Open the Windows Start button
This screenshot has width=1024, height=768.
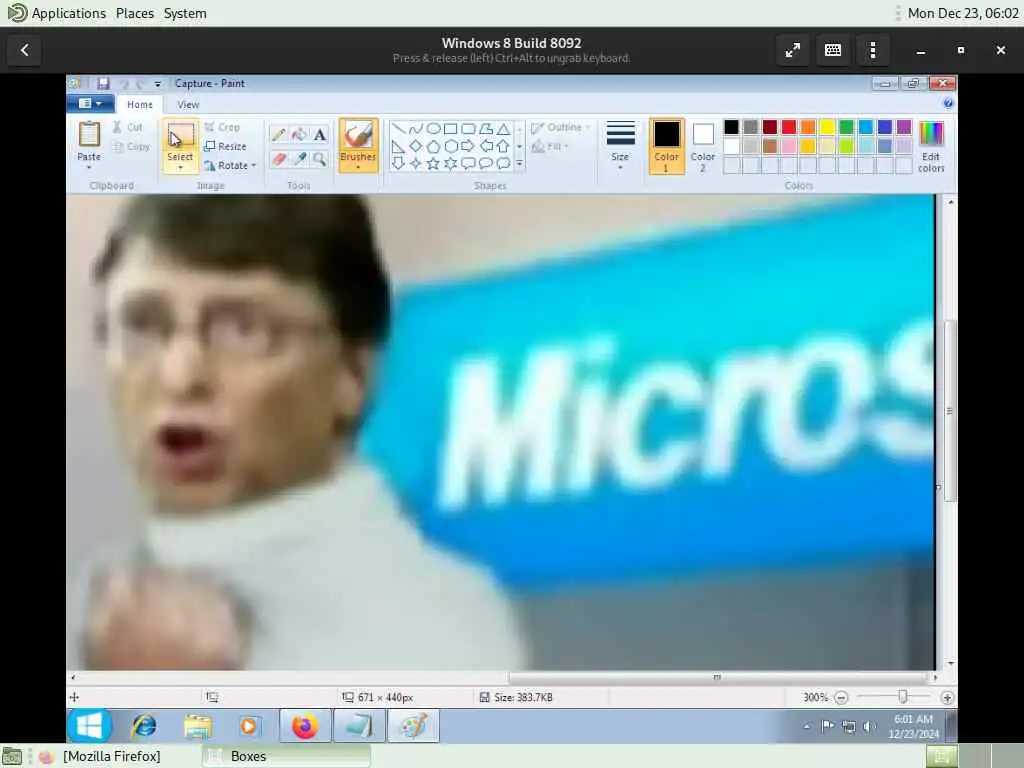pos(89,726)
